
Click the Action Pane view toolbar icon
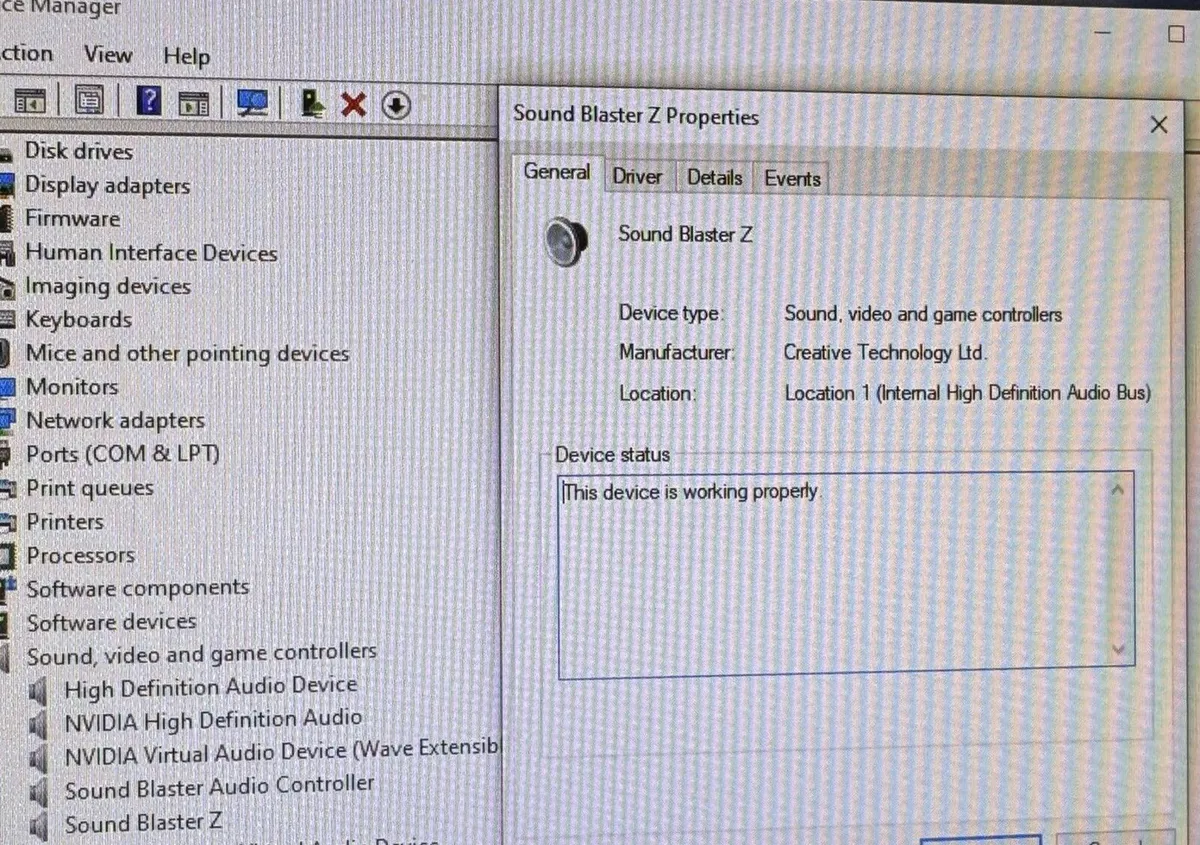(x=194, y=102)
